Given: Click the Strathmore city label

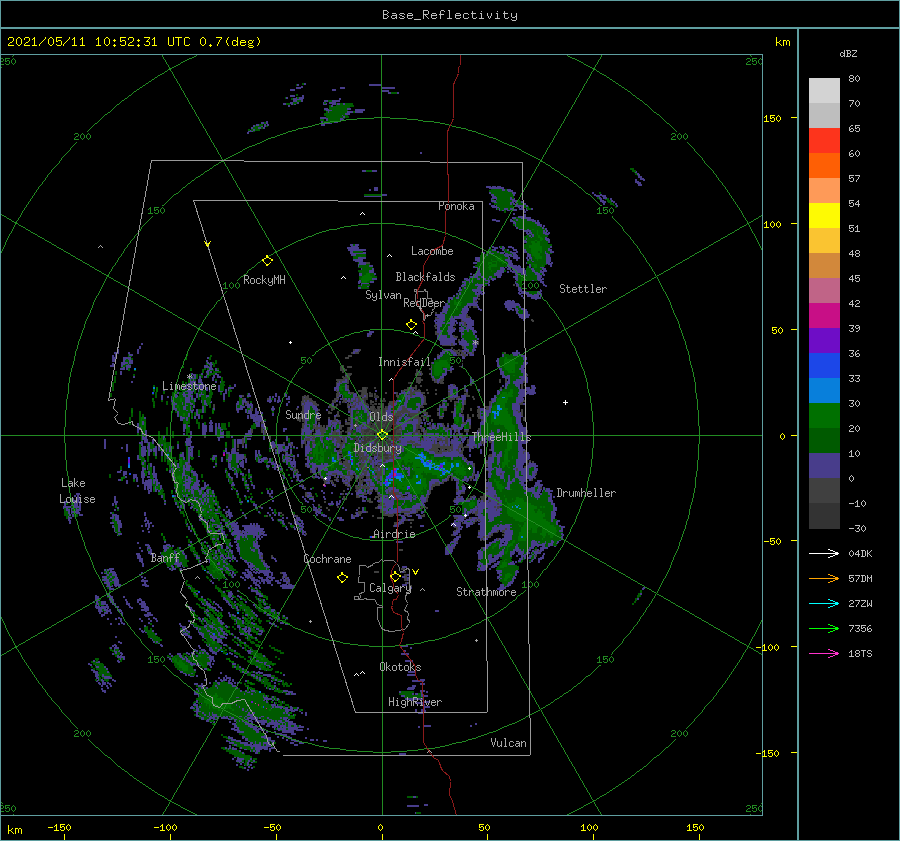Looking at the screenshot, I should [x=486, y=592].
